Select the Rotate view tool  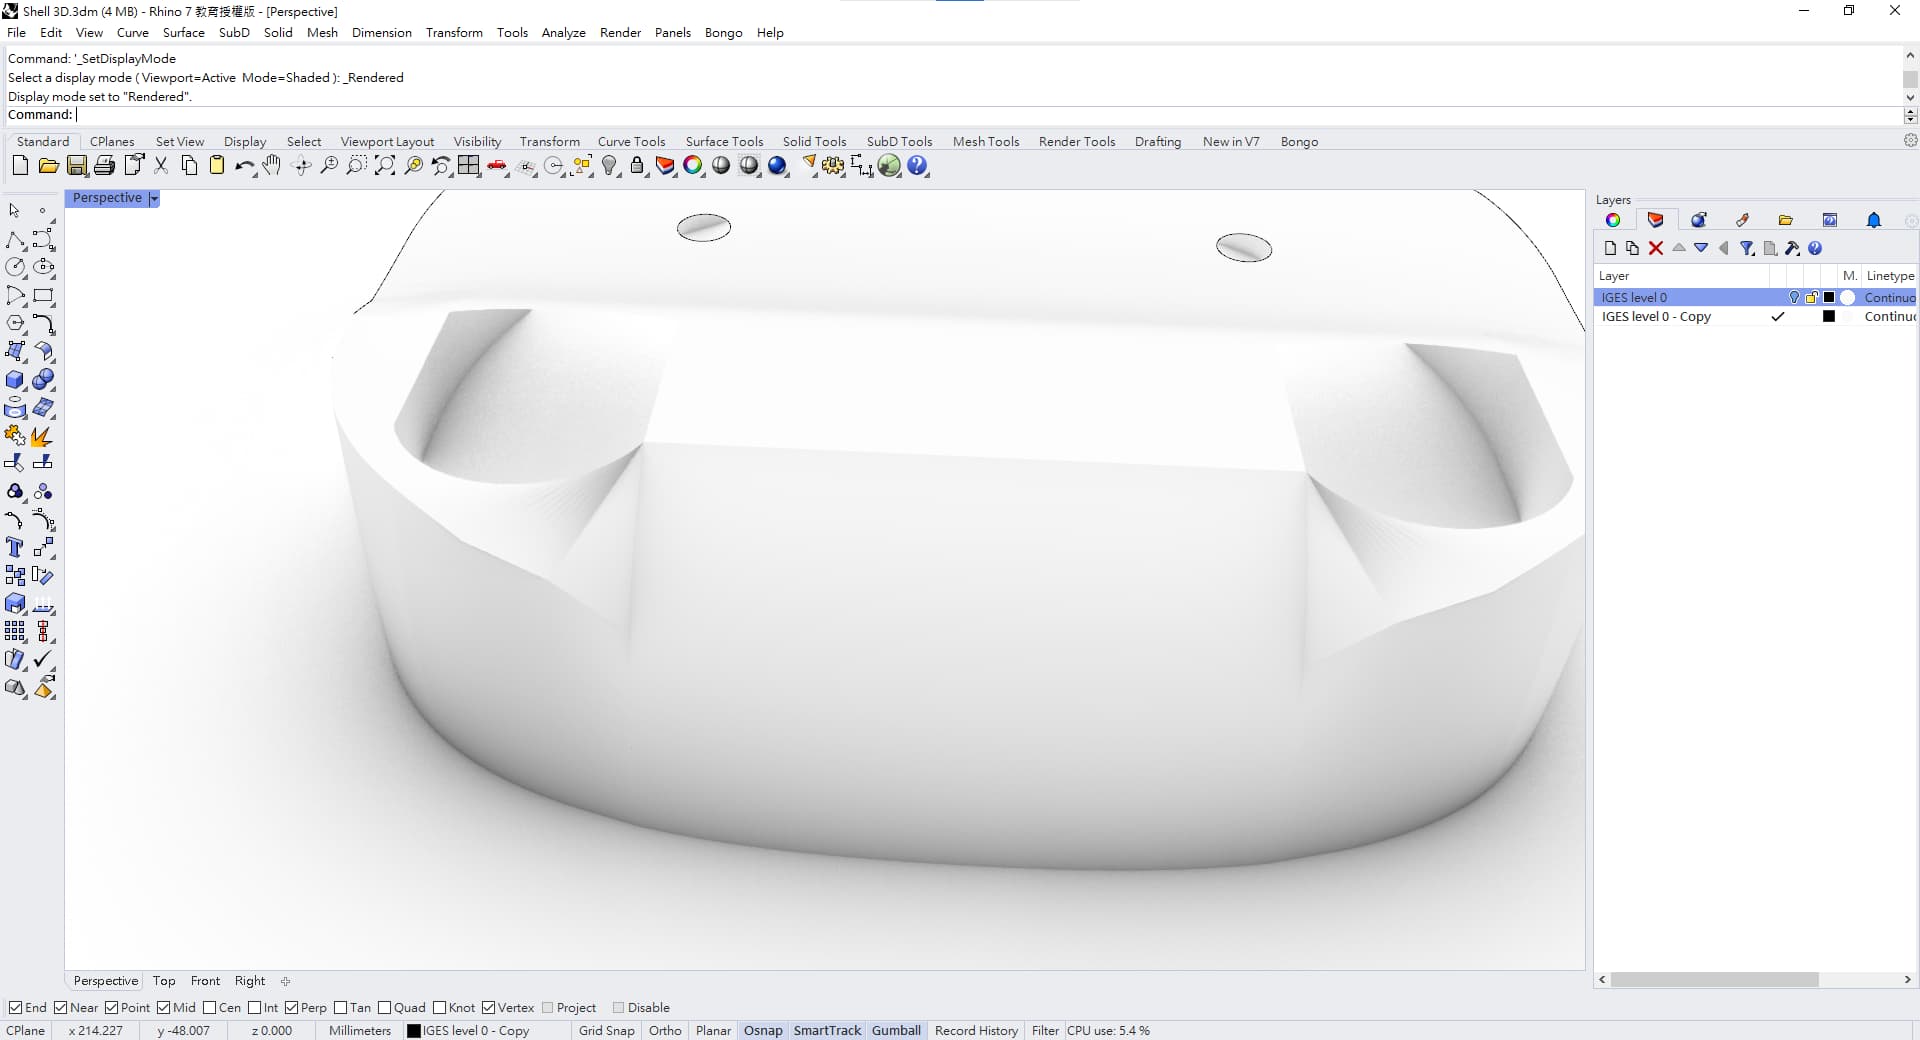(301, 166)
